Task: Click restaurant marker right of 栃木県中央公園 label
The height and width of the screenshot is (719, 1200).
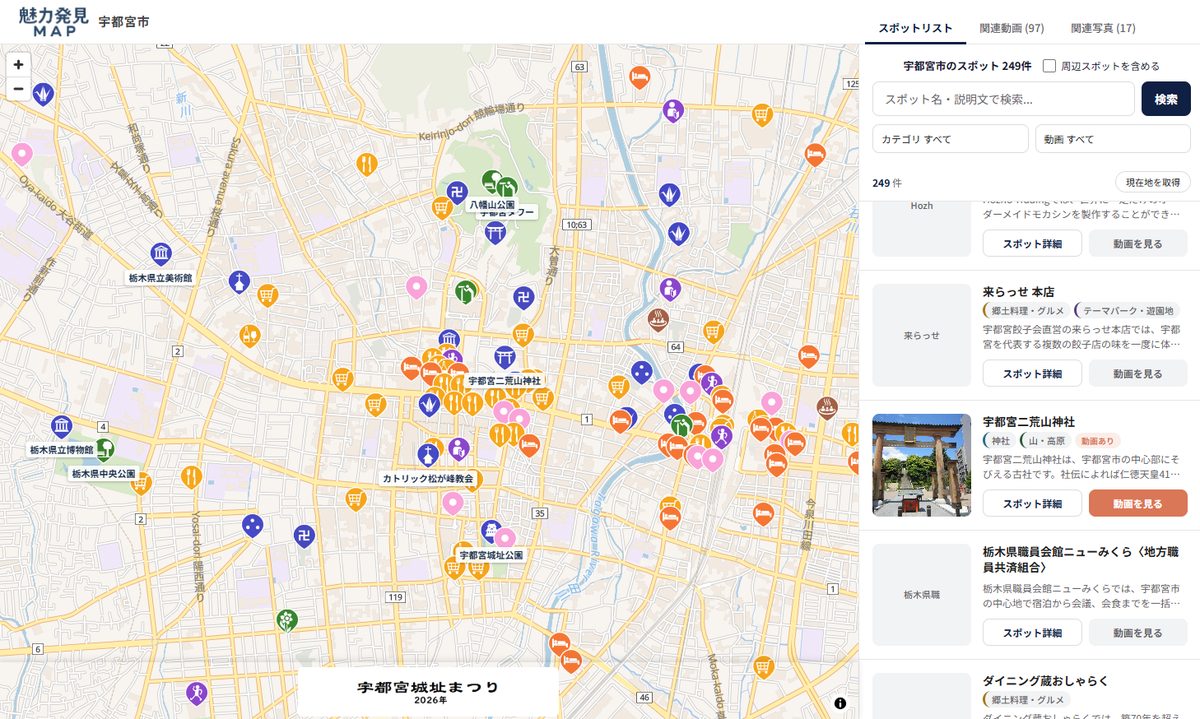Action: tap(192, 478)
